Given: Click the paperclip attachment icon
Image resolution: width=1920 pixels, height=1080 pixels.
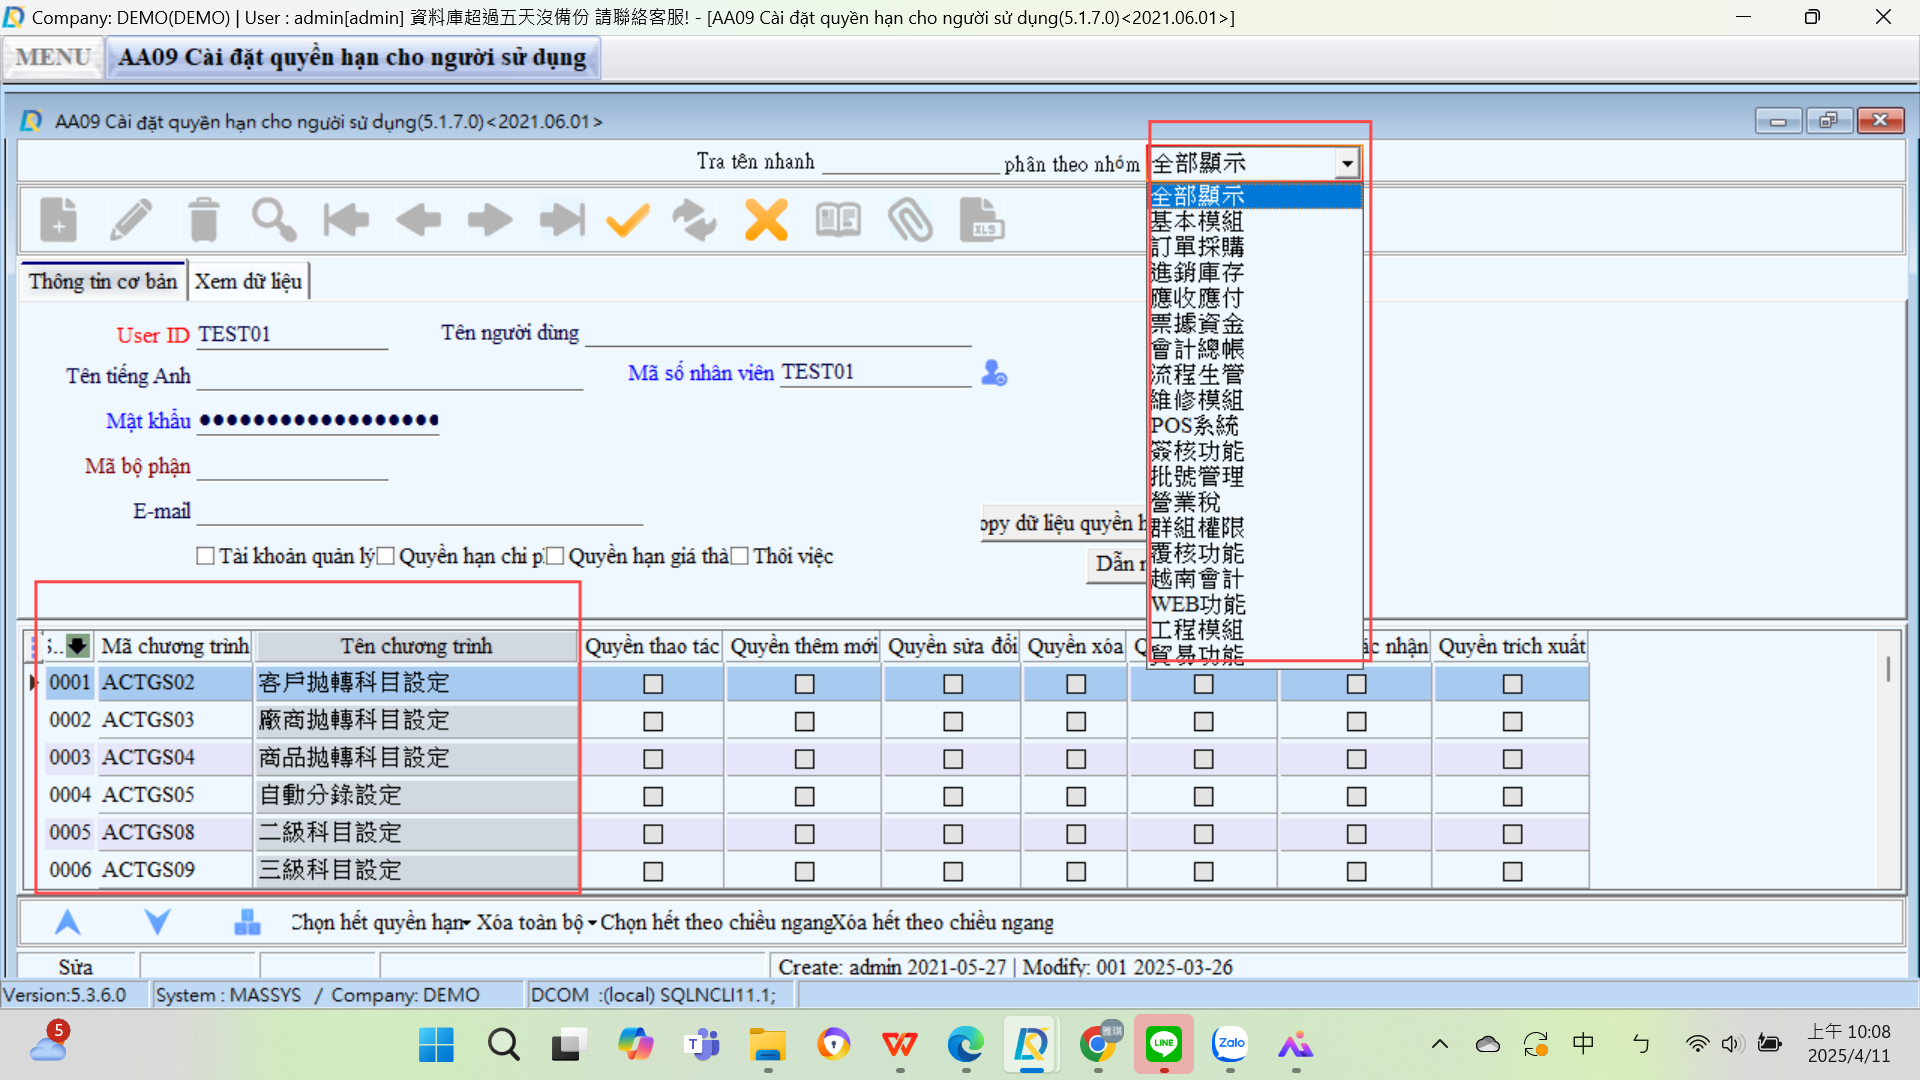Looking at the screenshot, I should pos(910,220).
